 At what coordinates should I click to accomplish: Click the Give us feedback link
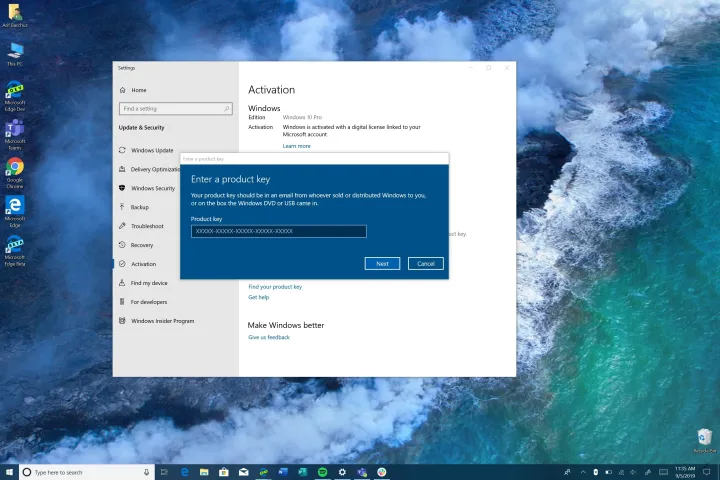[x=269, y=337]
